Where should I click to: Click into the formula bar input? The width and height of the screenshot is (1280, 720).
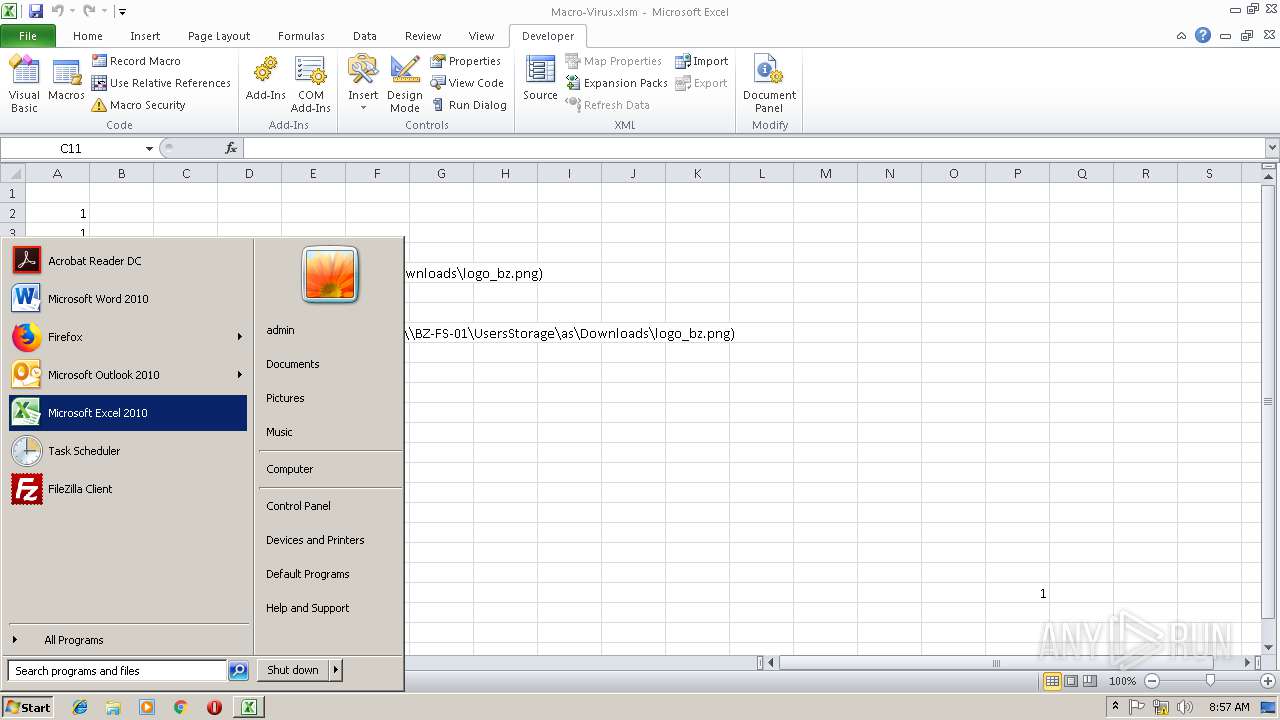click(x=754, y=148)
